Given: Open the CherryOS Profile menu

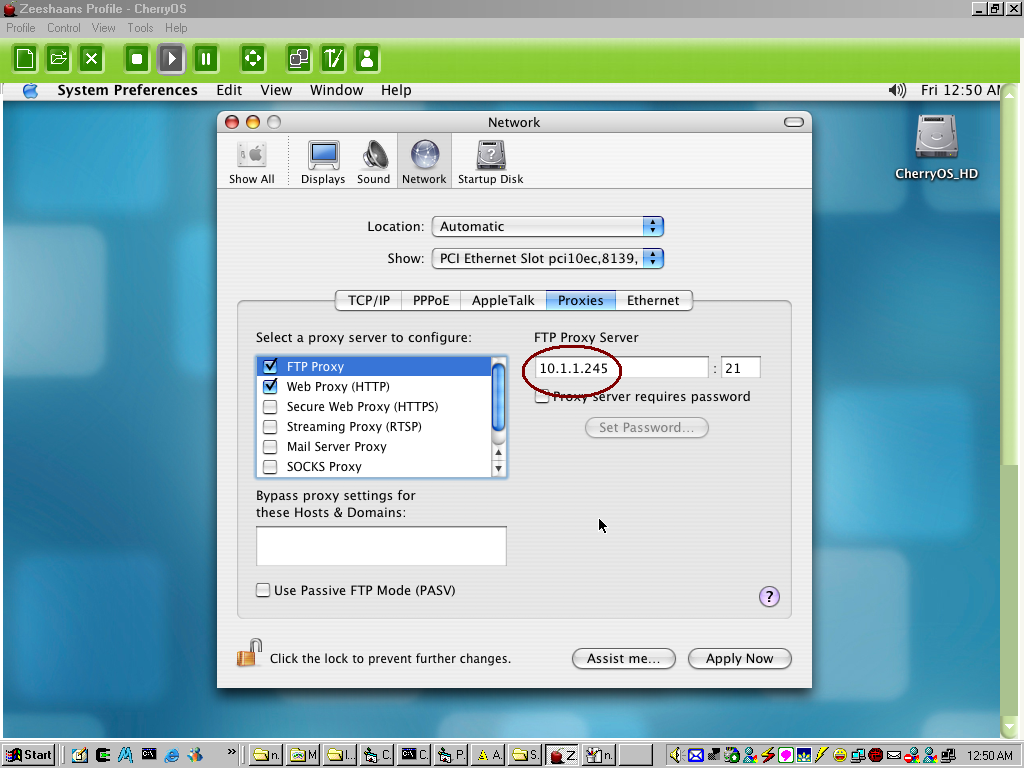Looking at the screenshot, I should (21, 28).
